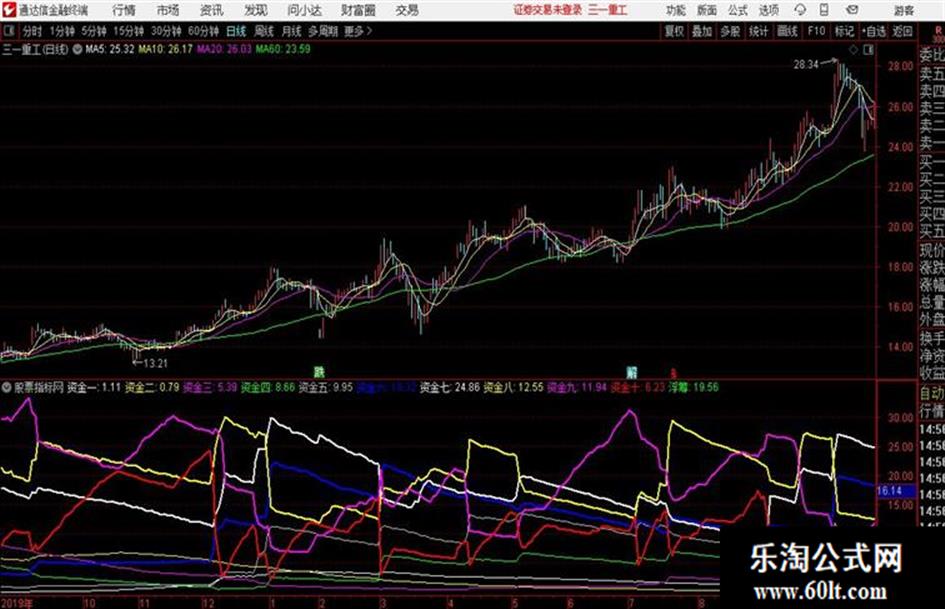
Task: Open the 财富圈 menu
Action: (359, 10)
